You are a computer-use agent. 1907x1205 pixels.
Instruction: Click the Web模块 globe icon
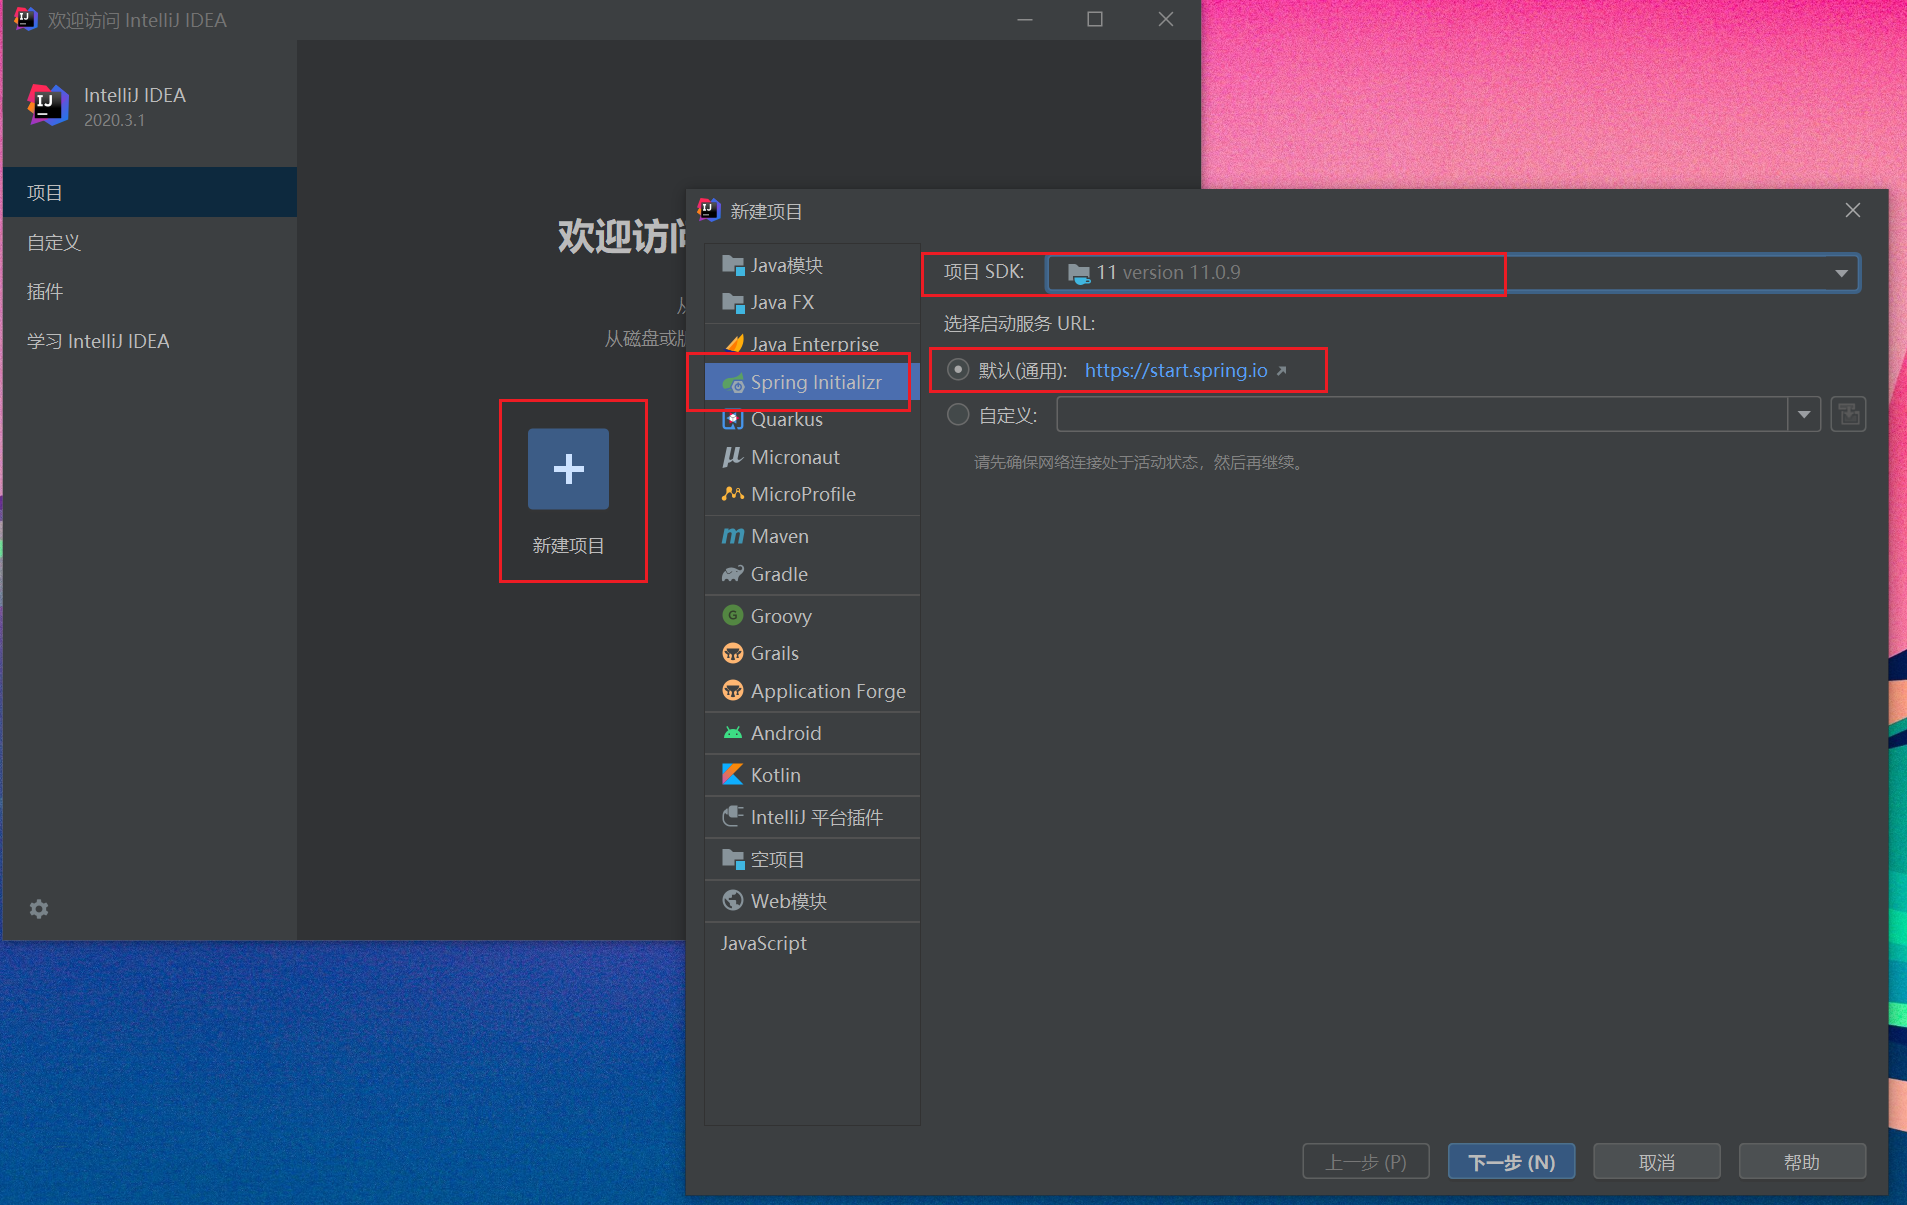(733, 901)
